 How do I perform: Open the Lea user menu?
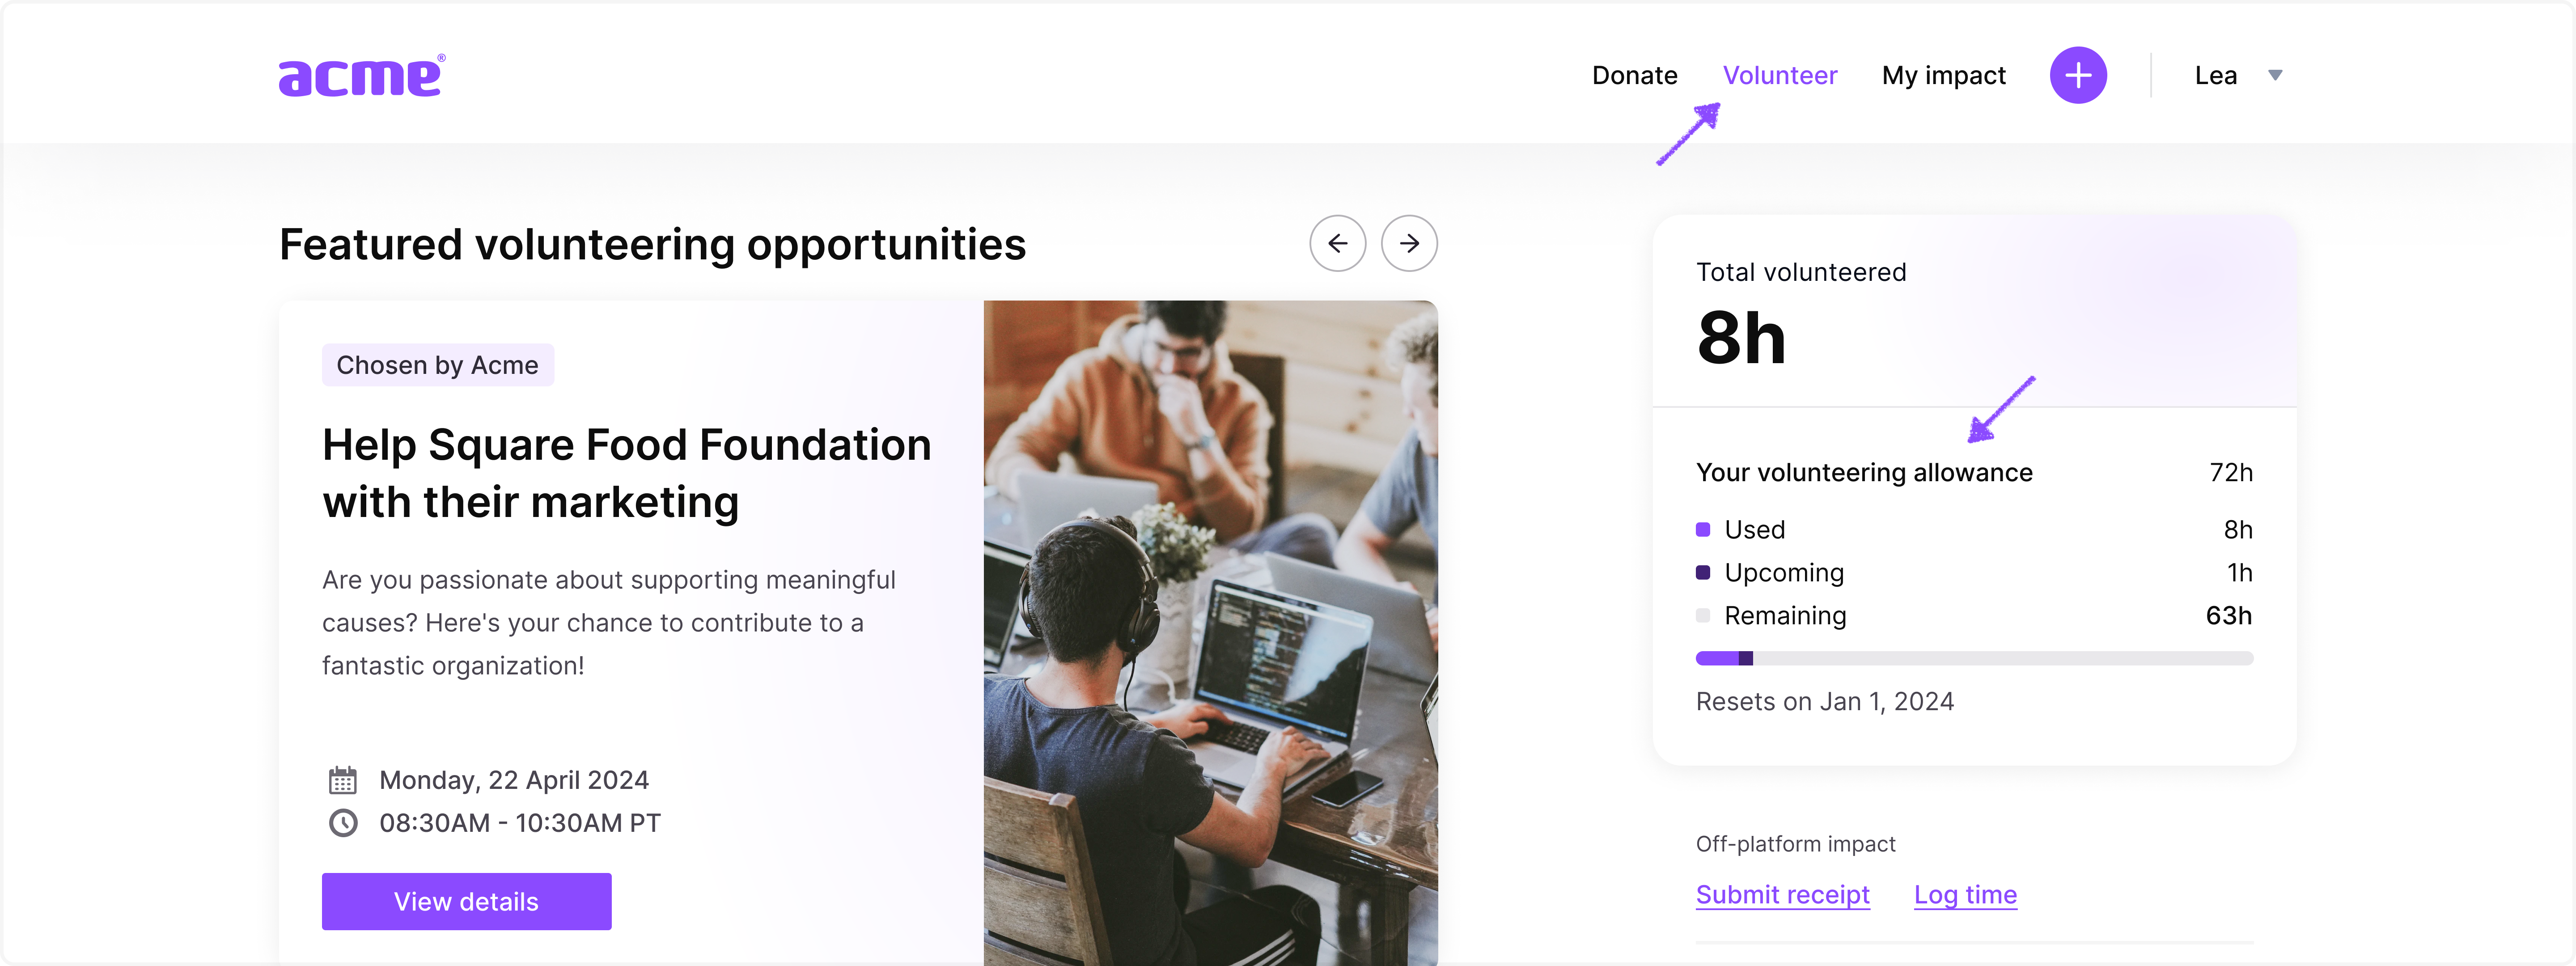coord(2215,76)
